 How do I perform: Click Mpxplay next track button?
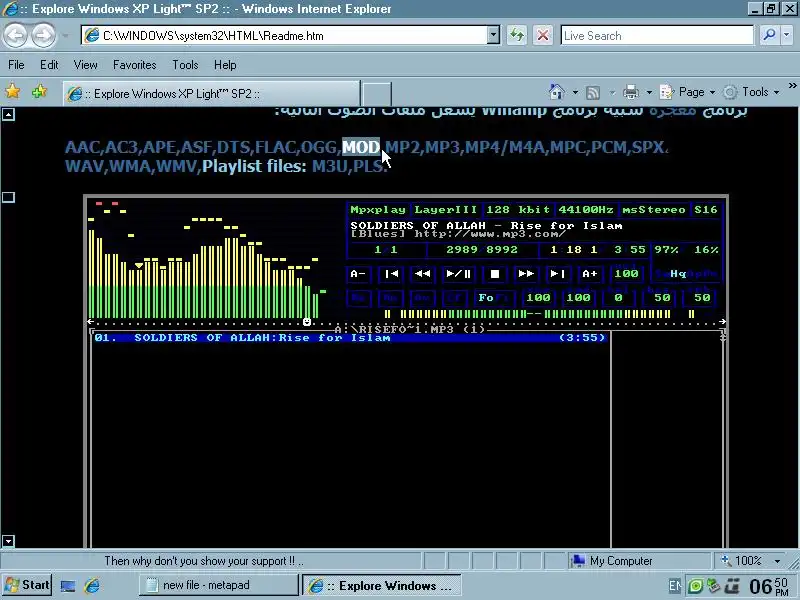(x=558, y=274)
